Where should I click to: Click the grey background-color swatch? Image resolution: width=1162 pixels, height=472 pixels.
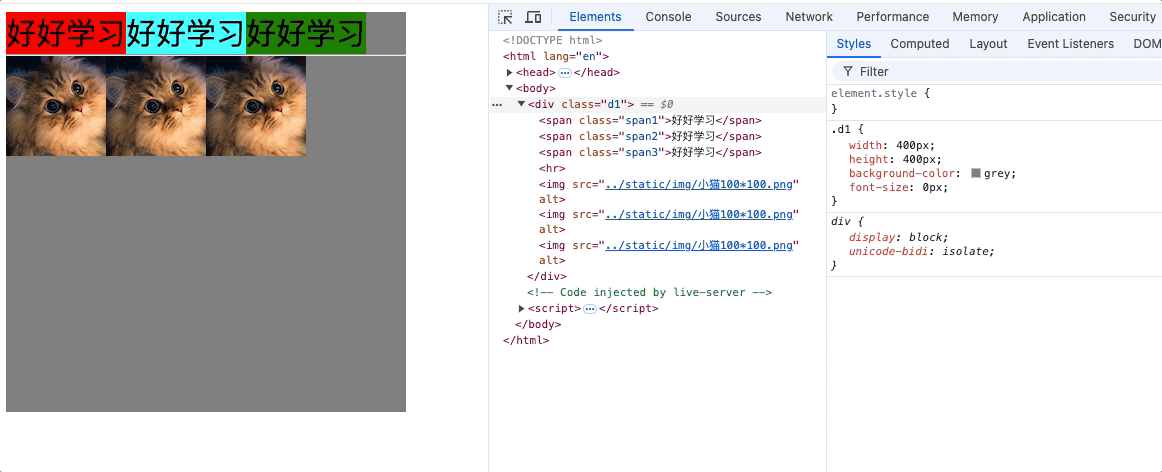click(x=976, y=173)
